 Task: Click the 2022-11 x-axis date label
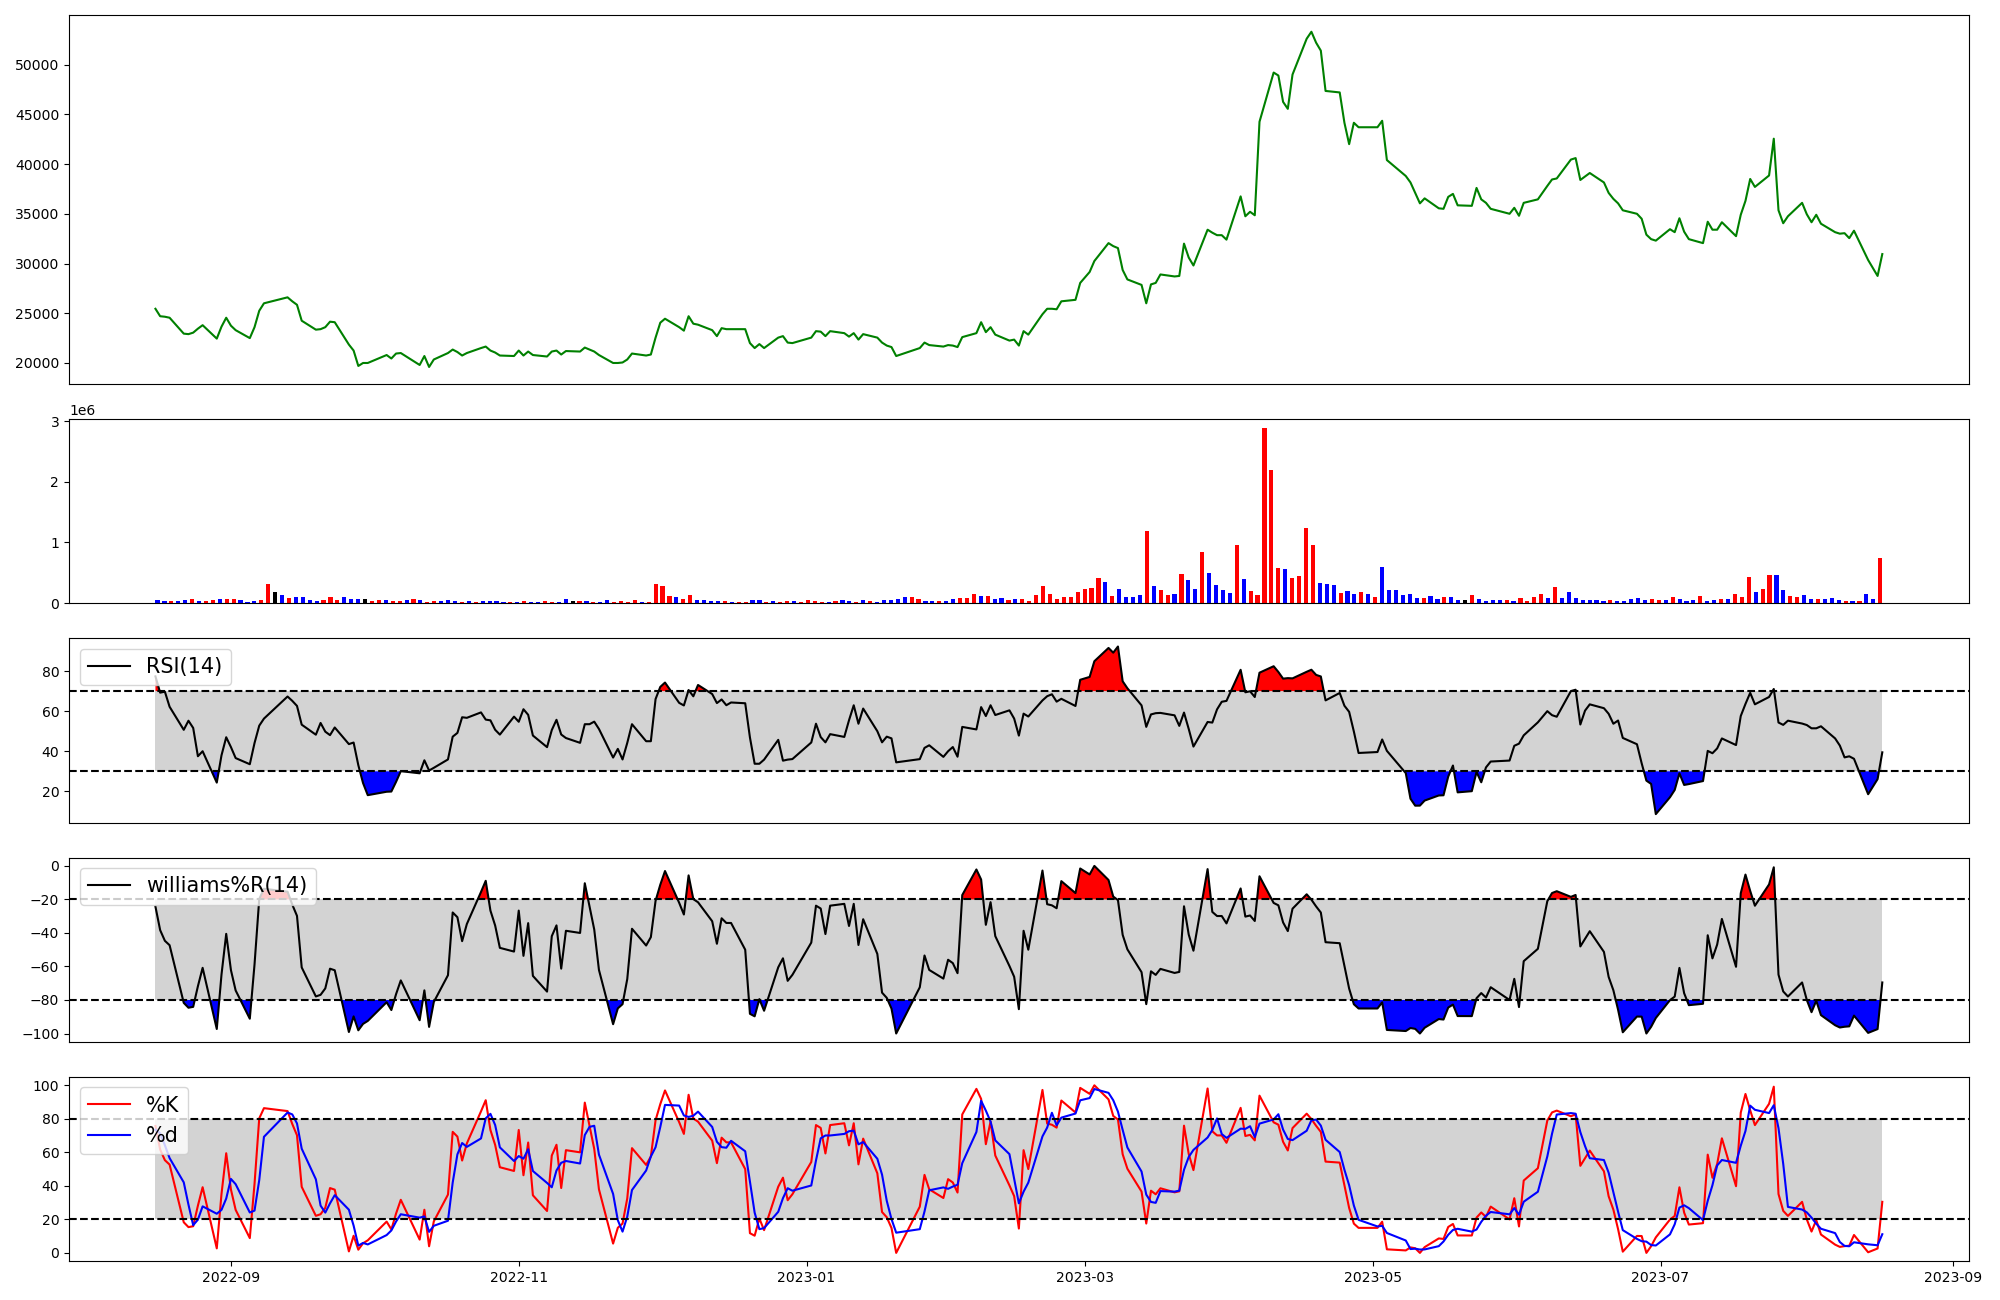[x=518, y=1277]
